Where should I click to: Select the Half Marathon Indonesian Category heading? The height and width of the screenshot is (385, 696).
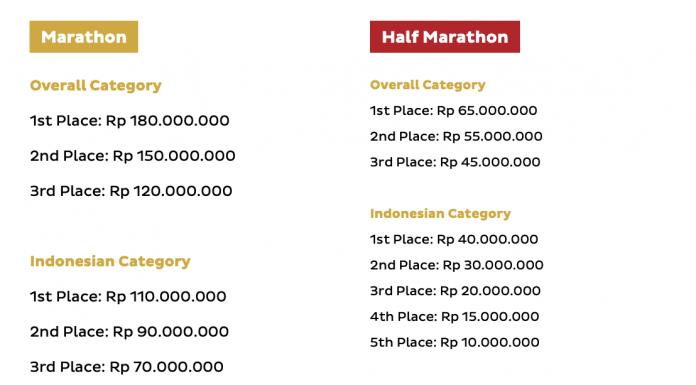click(440, 214)
